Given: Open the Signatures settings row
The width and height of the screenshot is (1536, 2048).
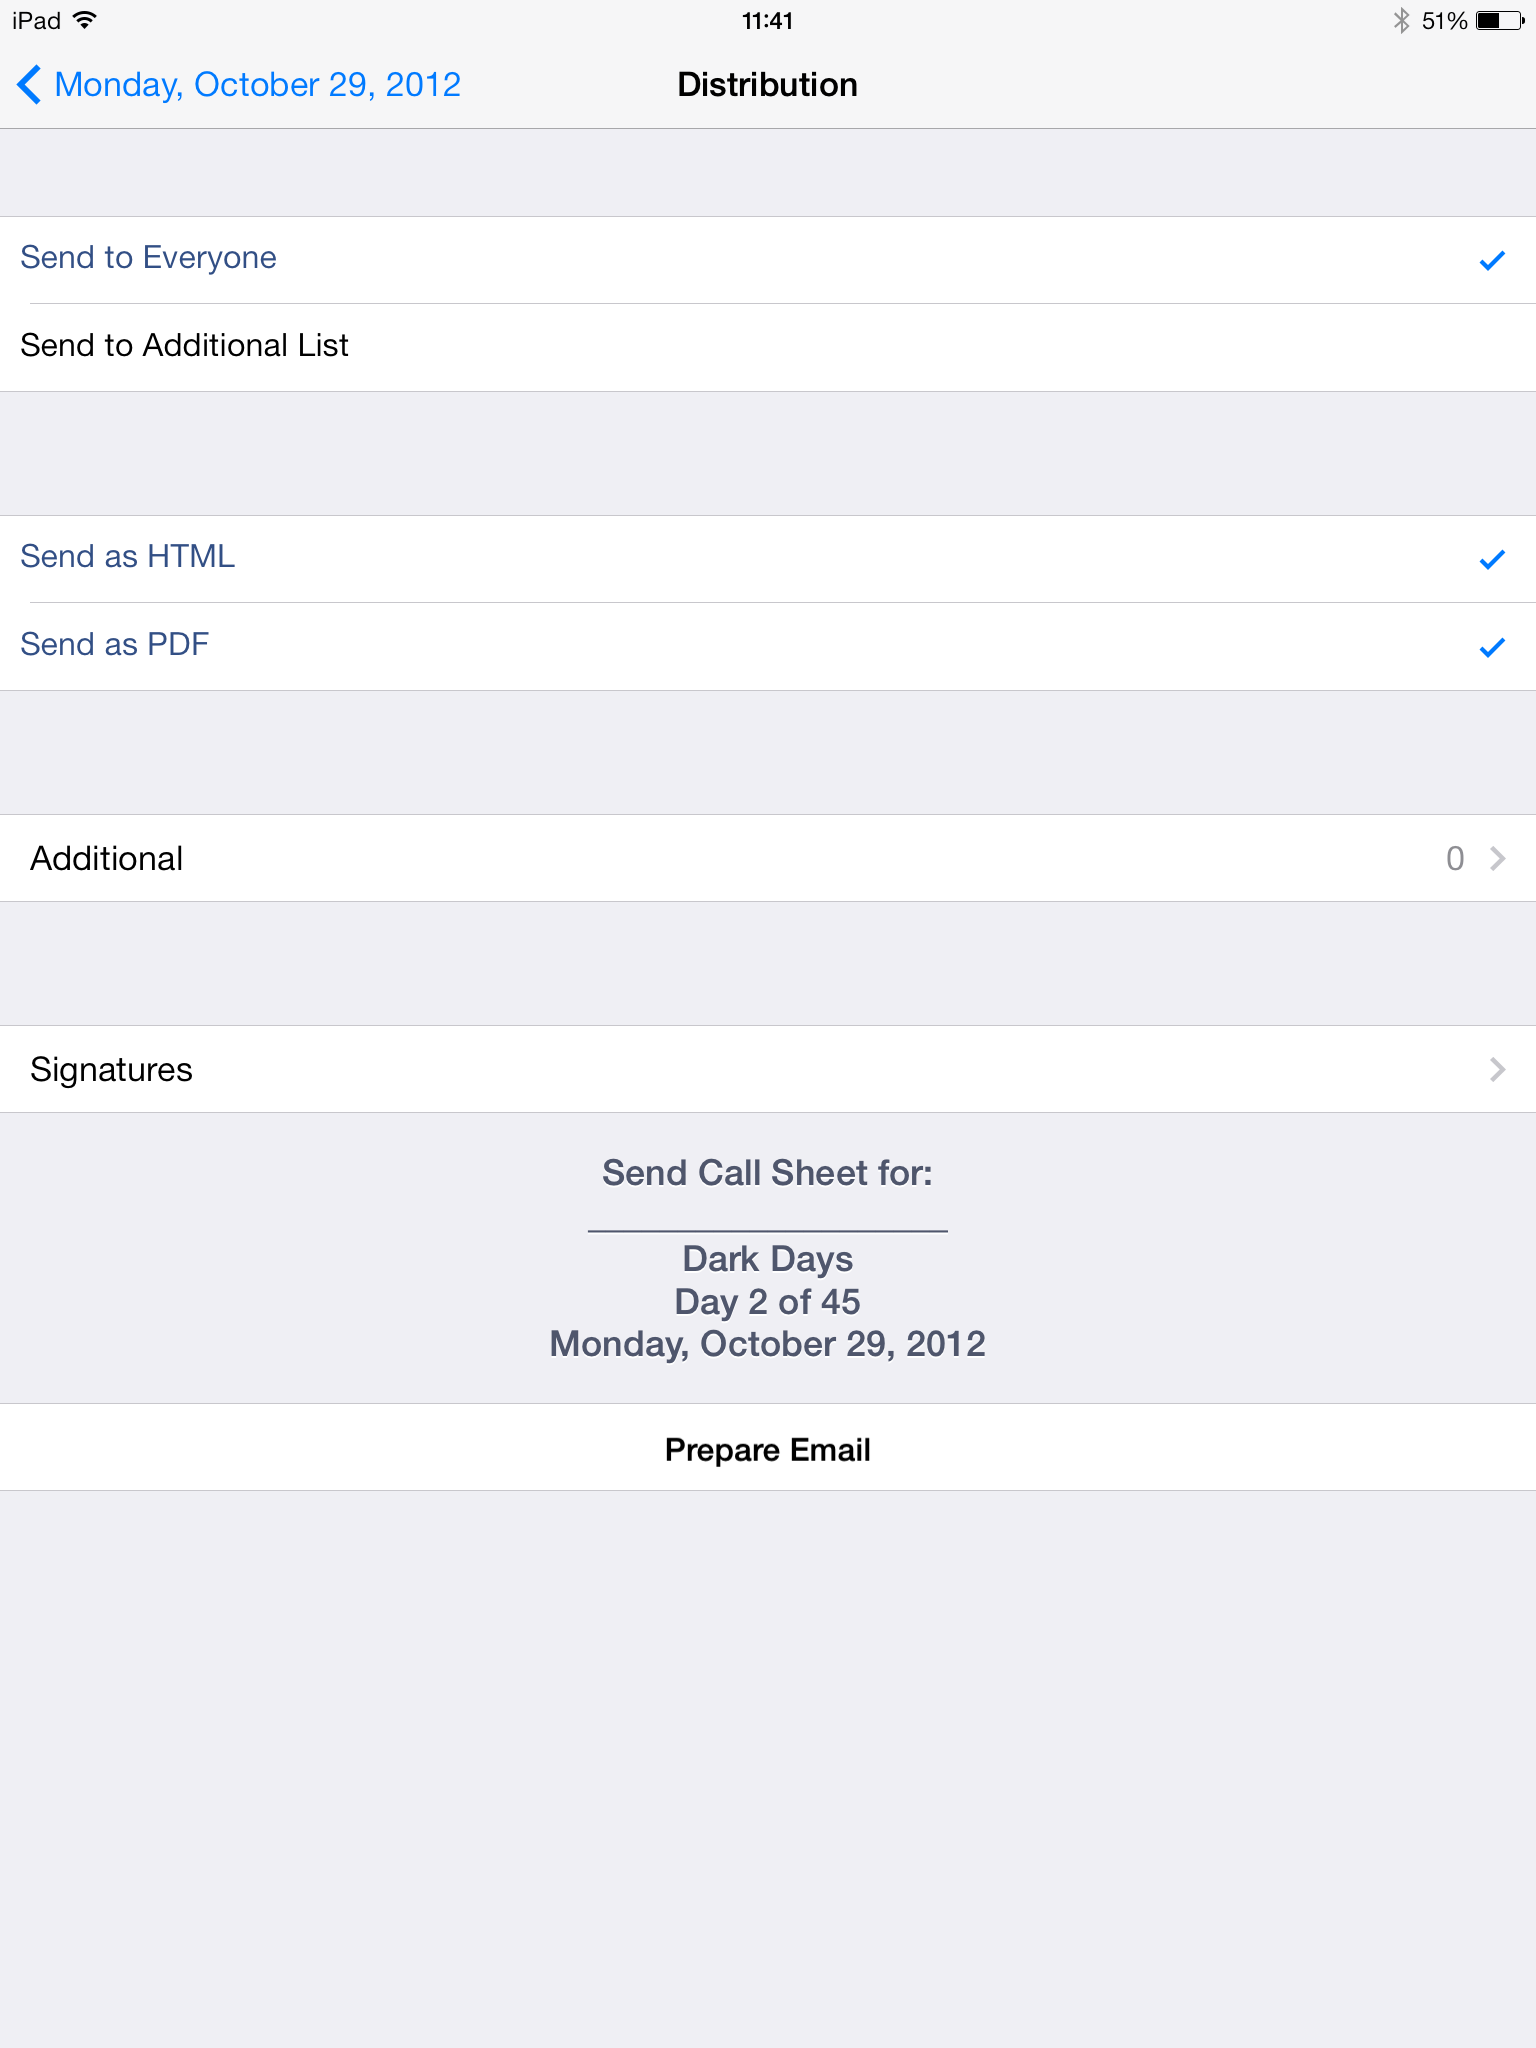Looking at the screenshot, I should (x=112, y=1070).
